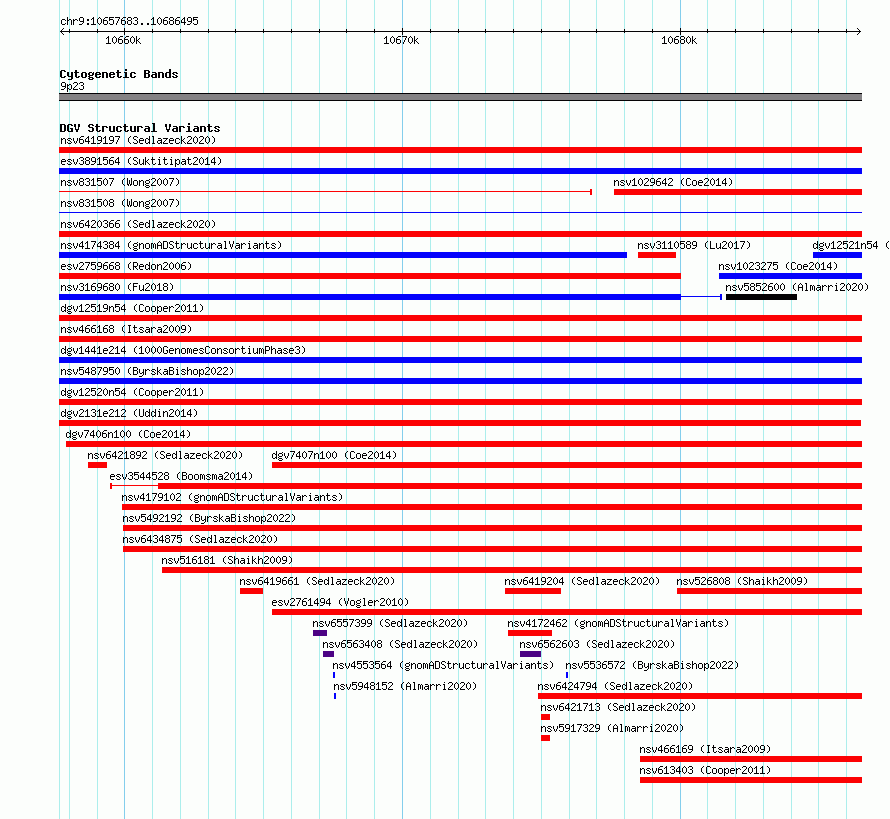Click nsv4172462 (gnomADStructuralVariants) label

pos(618,623)
